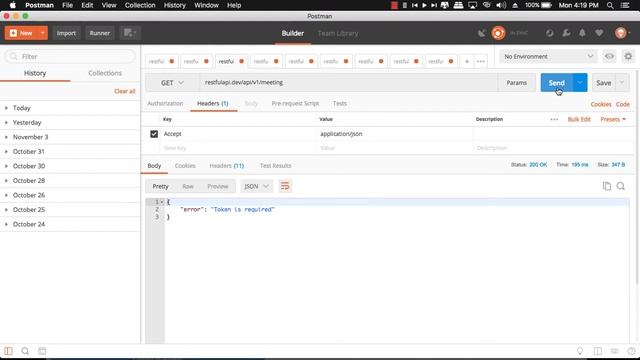Open the request Cookies link
Image resolution: width=640 pixels, height=360 pixels.
pos(601,104)
